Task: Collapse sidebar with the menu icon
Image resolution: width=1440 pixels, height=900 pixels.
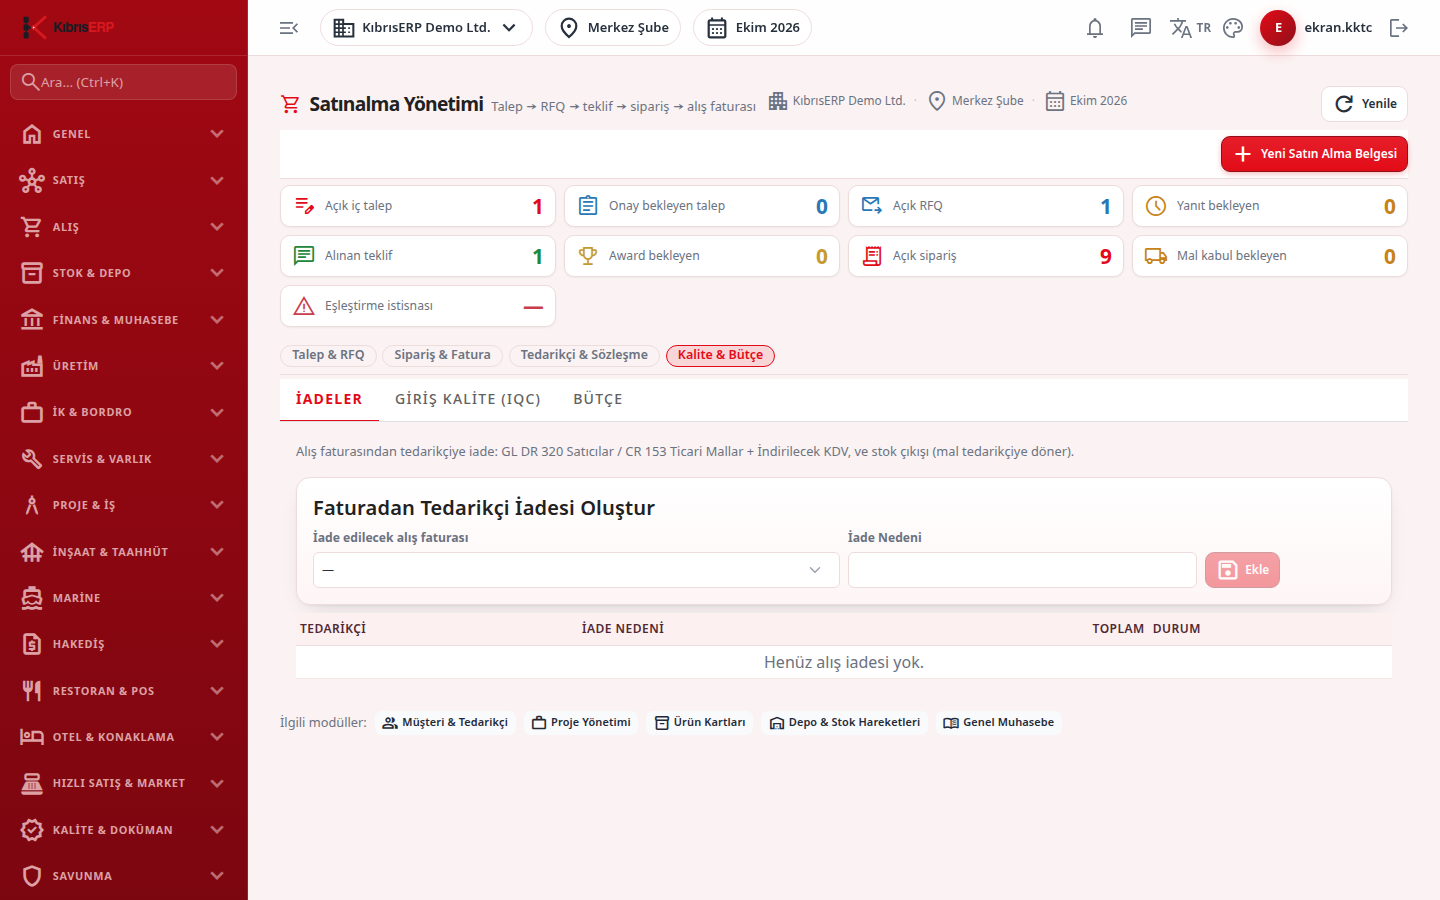Action: [x=289, y=28]
